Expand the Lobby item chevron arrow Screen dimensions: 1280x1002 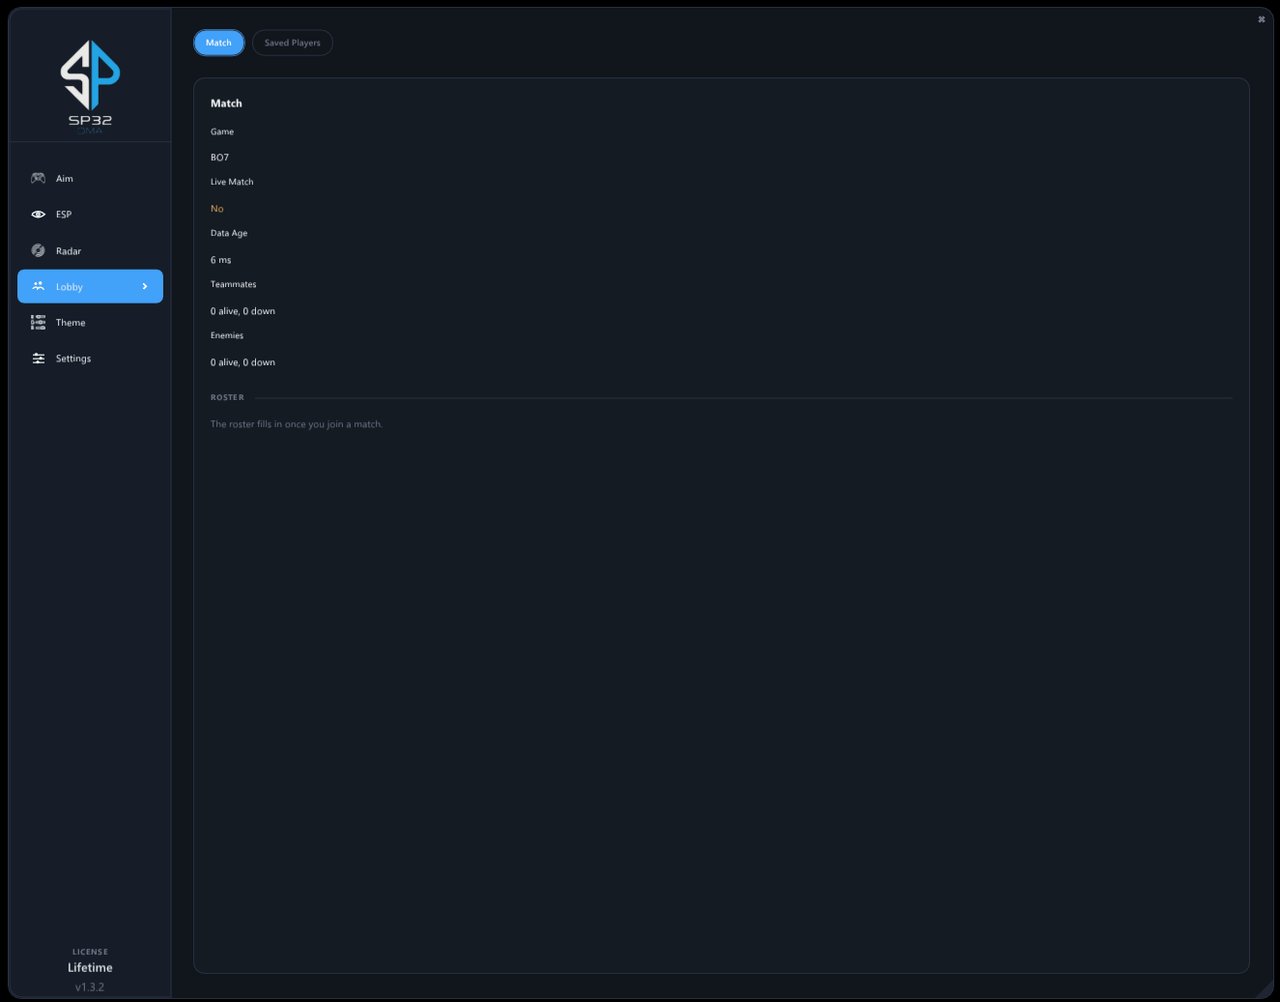[145, 287]
